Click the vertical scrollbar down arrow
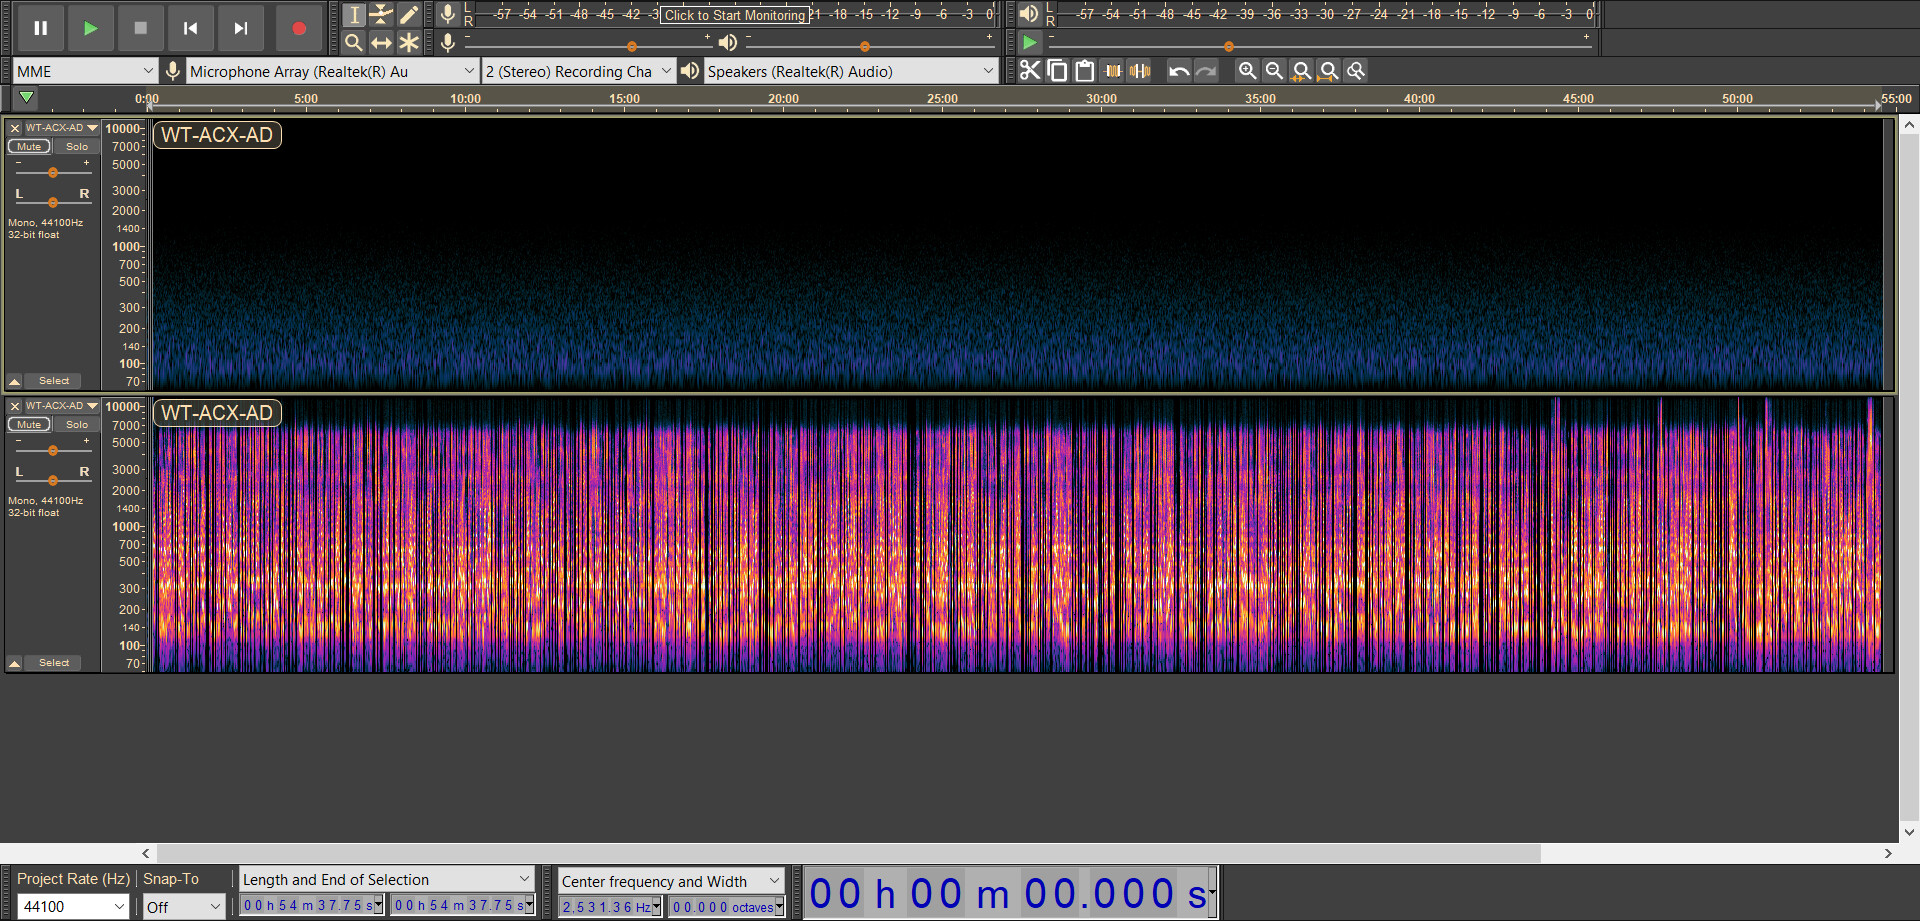This screenshot has width=1920, height=921. click(1909, 832)
